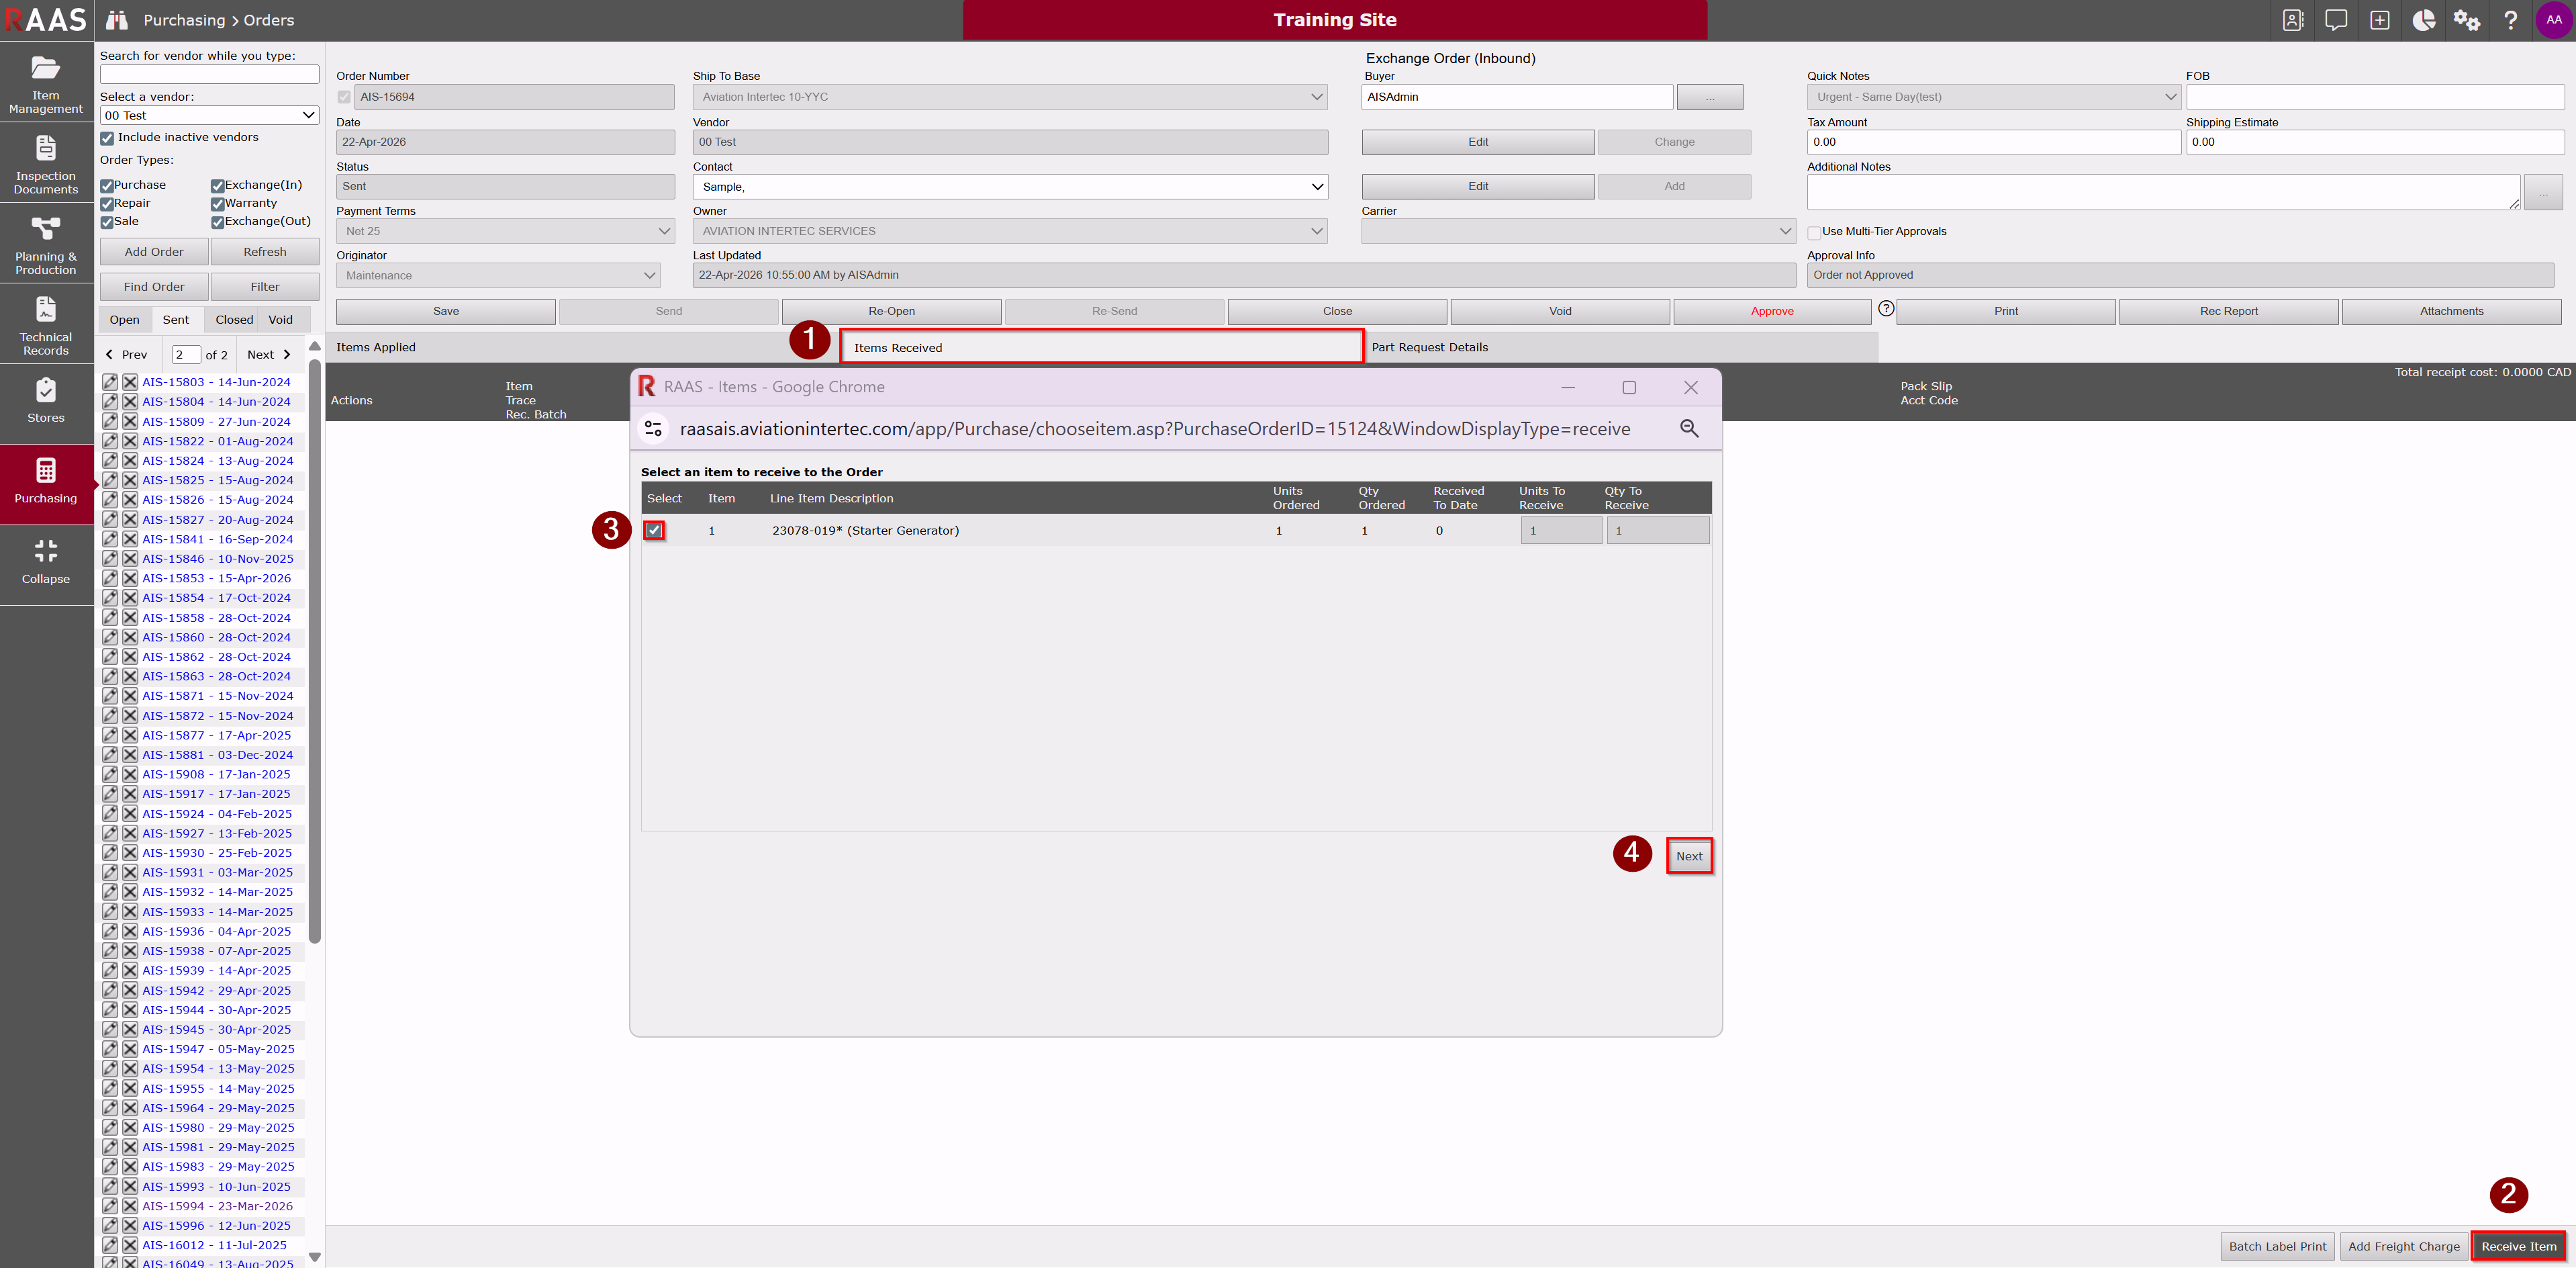This screenshot has width=2576, height=1268.
Task: Toggle the Purchase order type checkbox
Action: [x=107, y=186]
